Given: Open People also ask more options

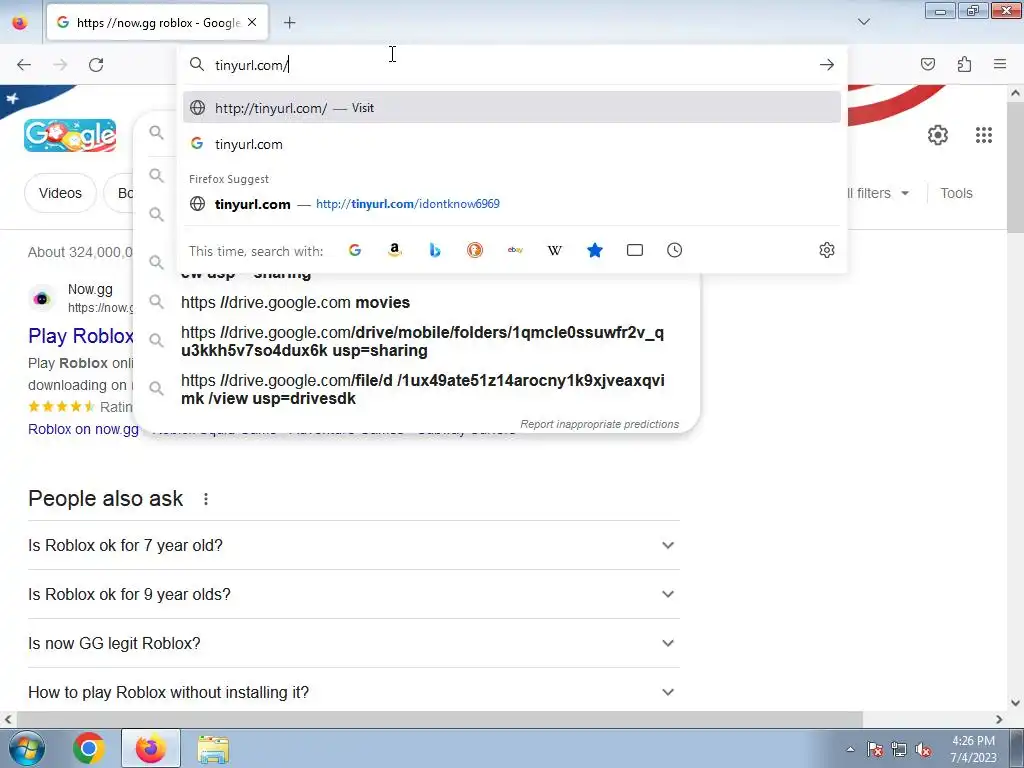Looking at the screenshot, I should 206,499.
